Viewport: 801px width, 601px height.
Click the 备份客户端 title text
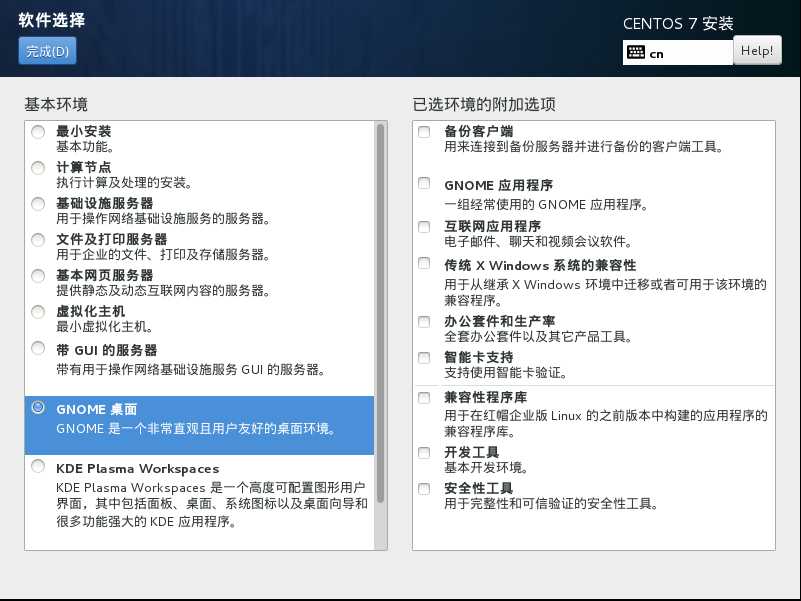(479, 131)
